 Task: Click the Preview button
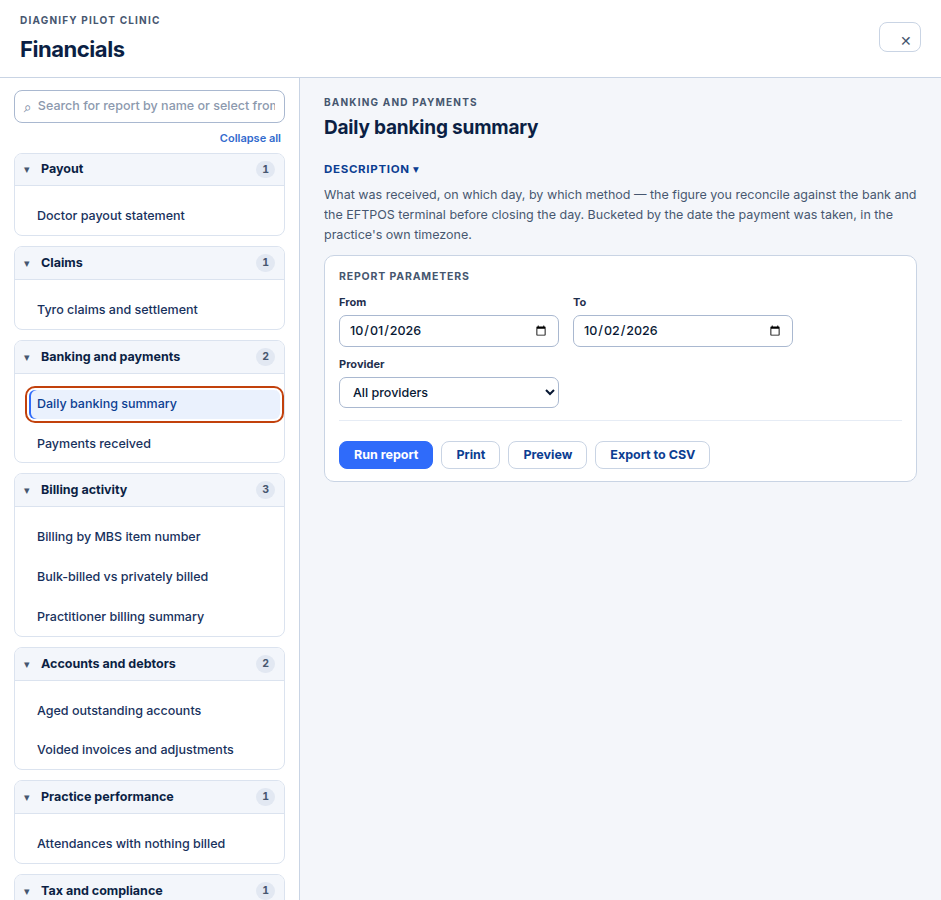click(x=547, y=455)
